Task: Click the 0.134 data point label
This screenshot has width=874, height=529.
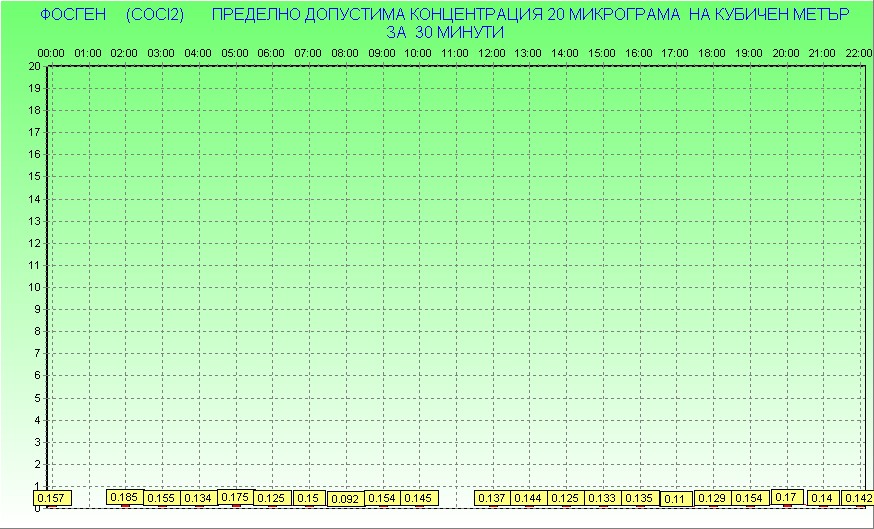Action: [199, 498]
